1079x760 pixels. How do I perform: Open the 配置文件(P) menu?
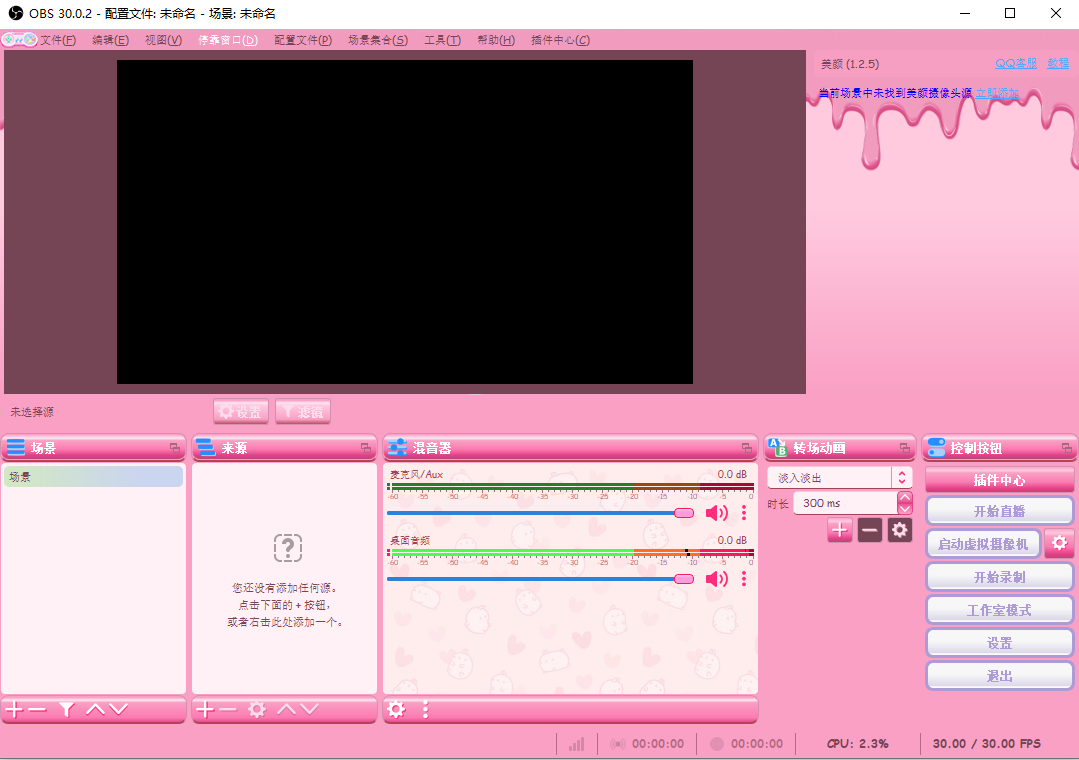[303, 40]
